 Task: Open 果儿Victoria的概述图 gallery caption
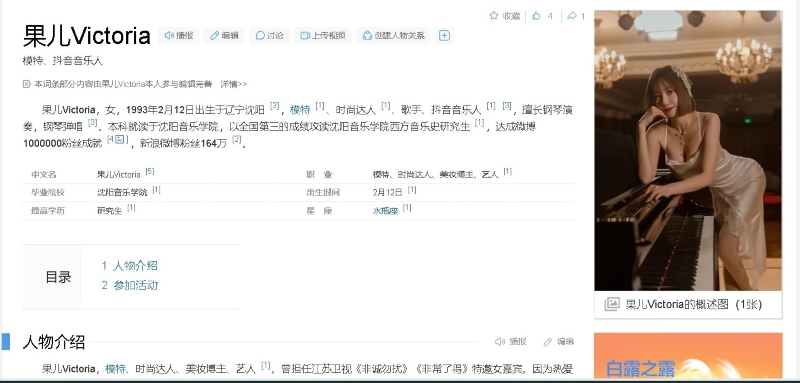693,304
